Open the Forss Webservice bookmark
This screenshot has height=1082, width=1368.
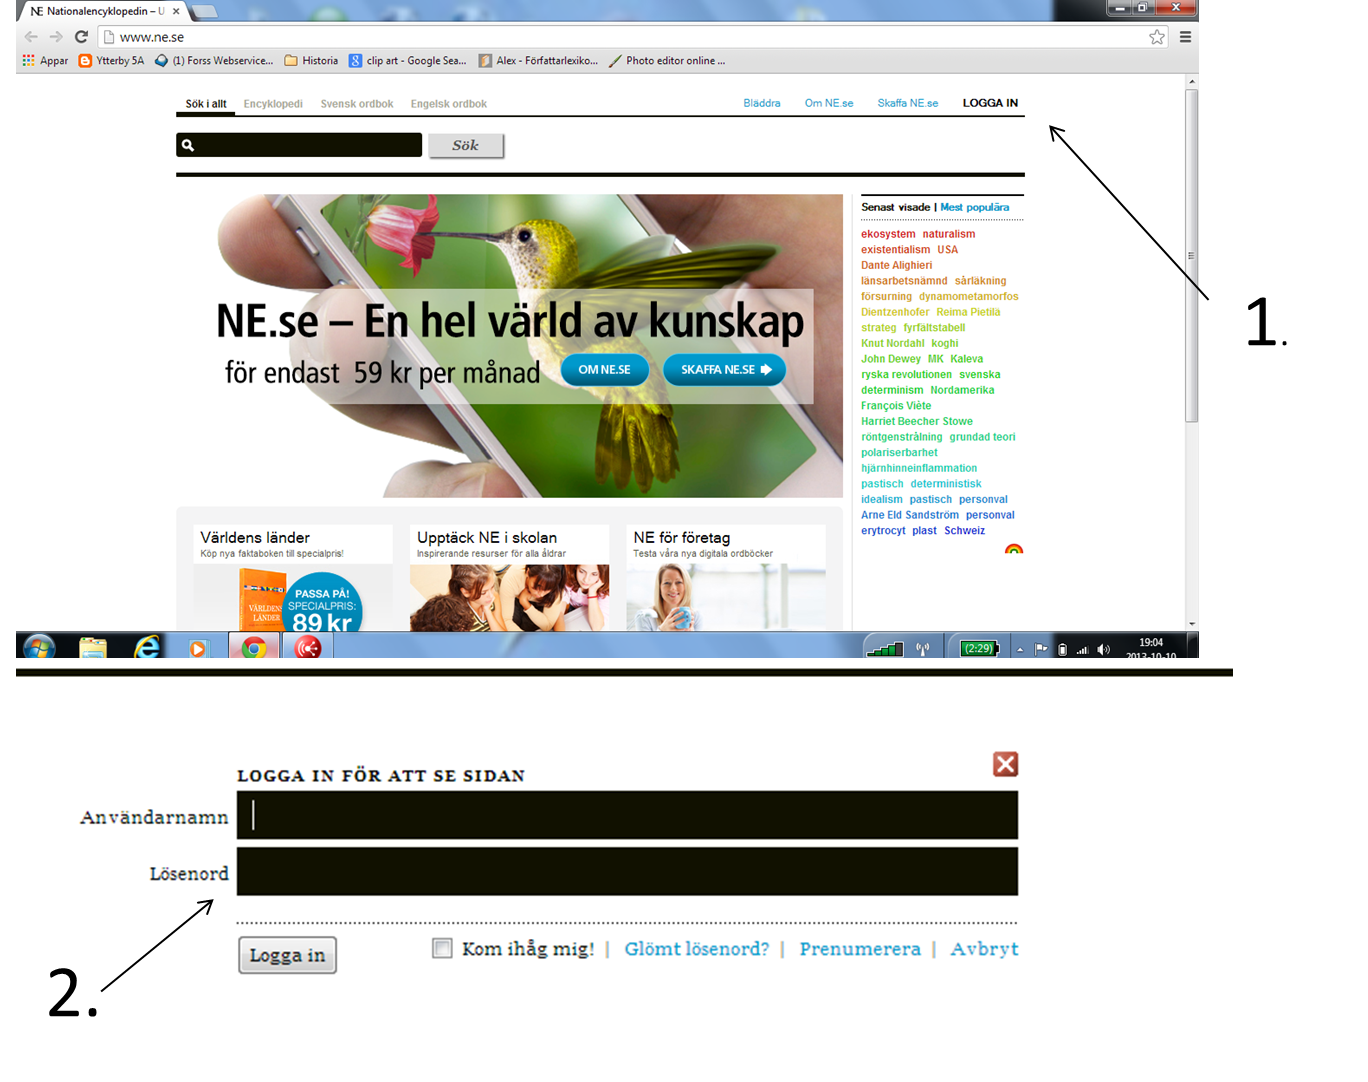point(214,61)
